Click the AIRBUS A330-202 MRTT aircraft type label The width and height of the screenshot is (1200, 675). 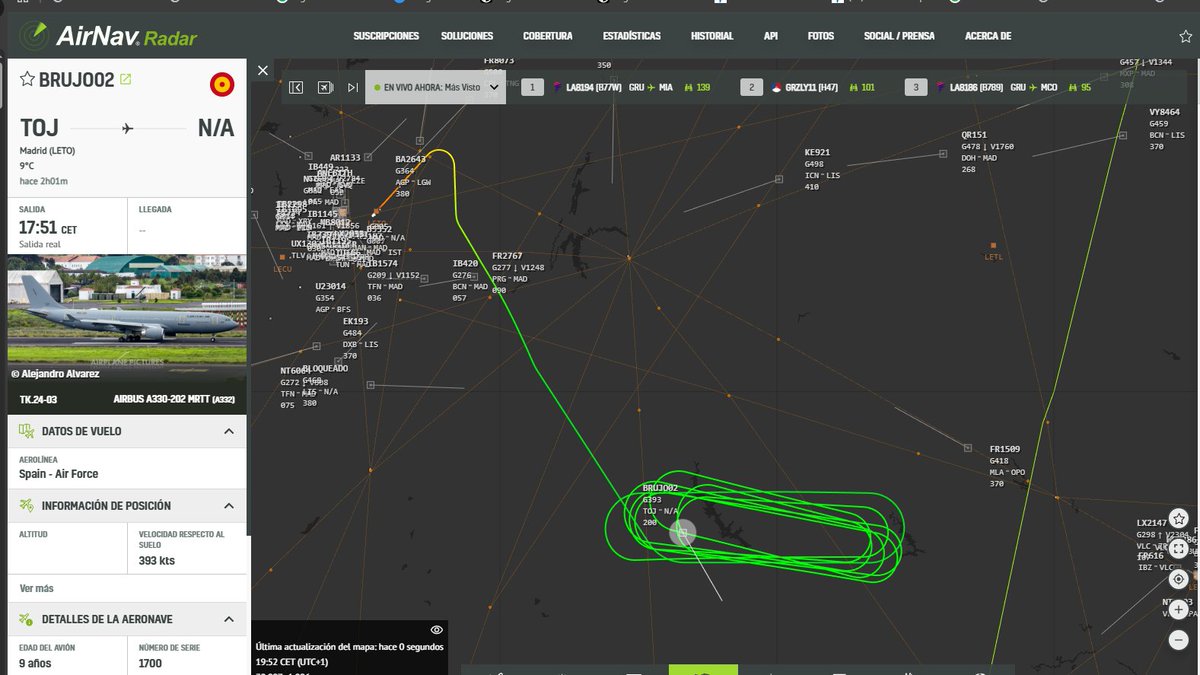coord(174,399)
